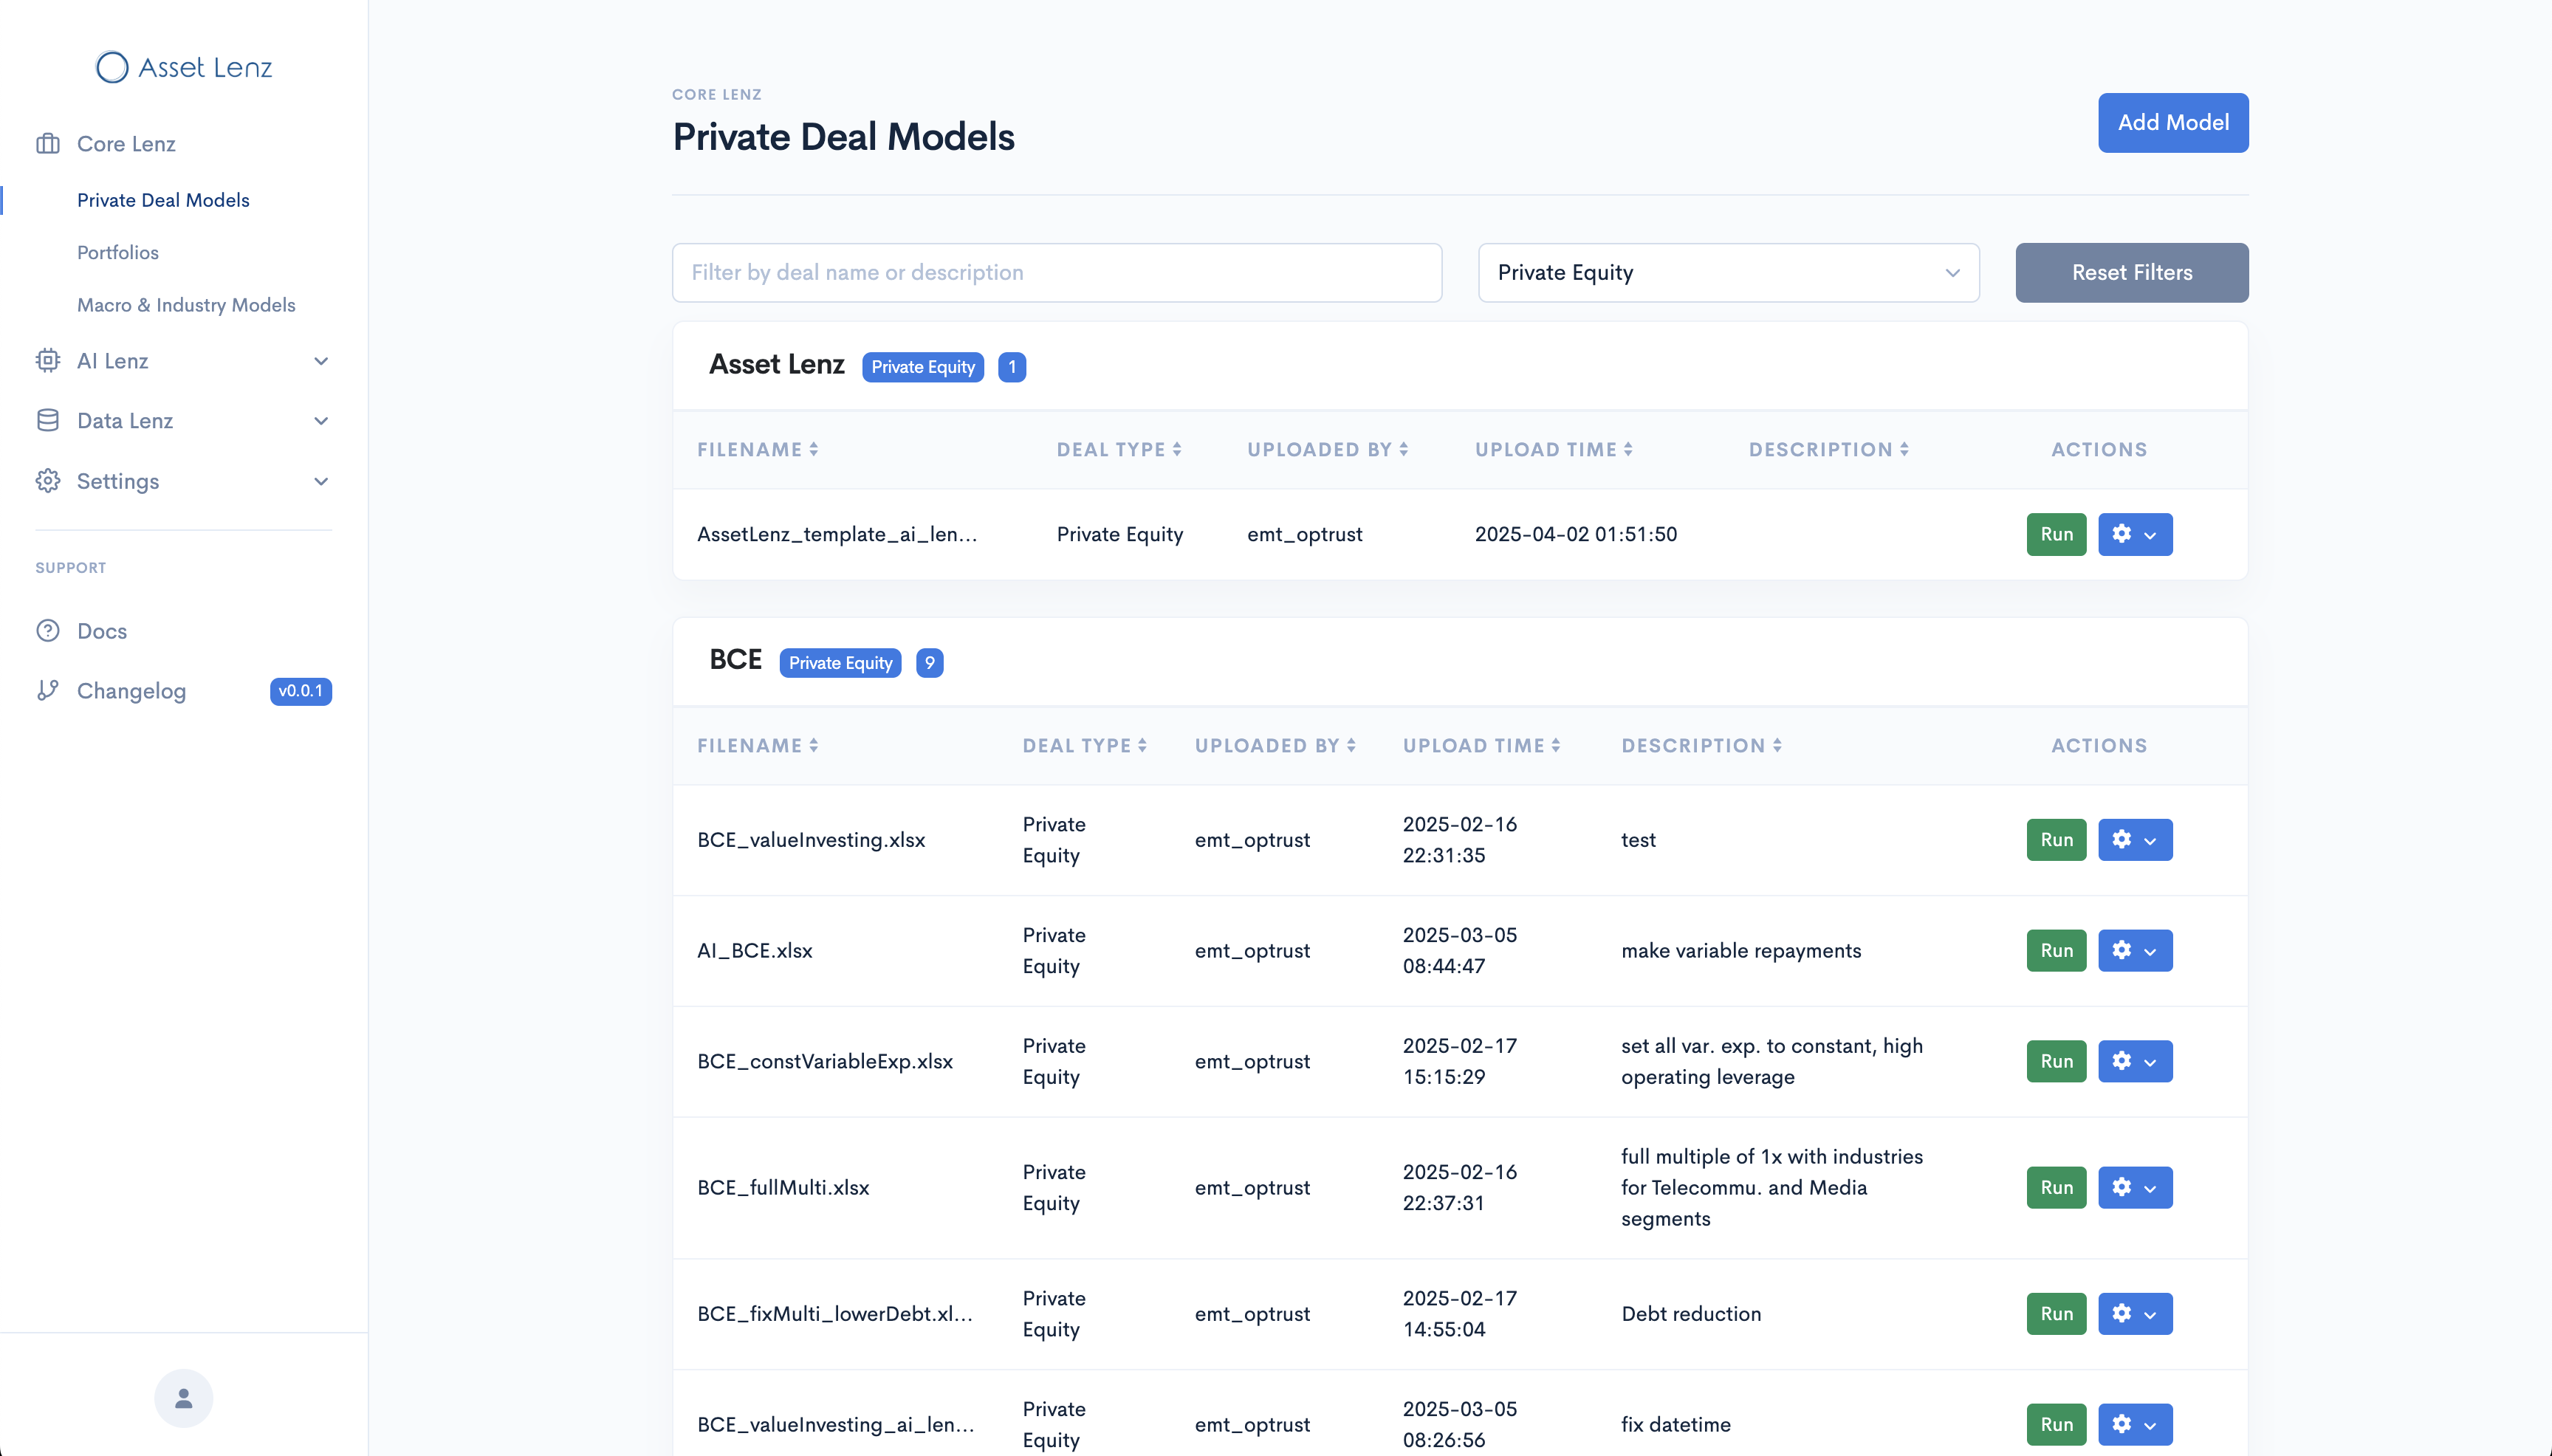Image resolution: width=2552 pixels, height=1456 pixels.
Task: Click the Docs help-circle icon
Action: click(x=48, y=631)
